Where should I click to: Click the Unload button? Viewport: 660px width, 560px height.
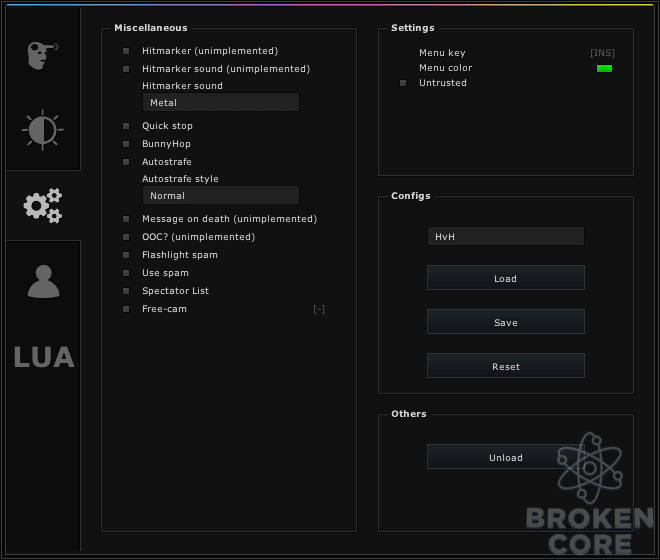506,457
